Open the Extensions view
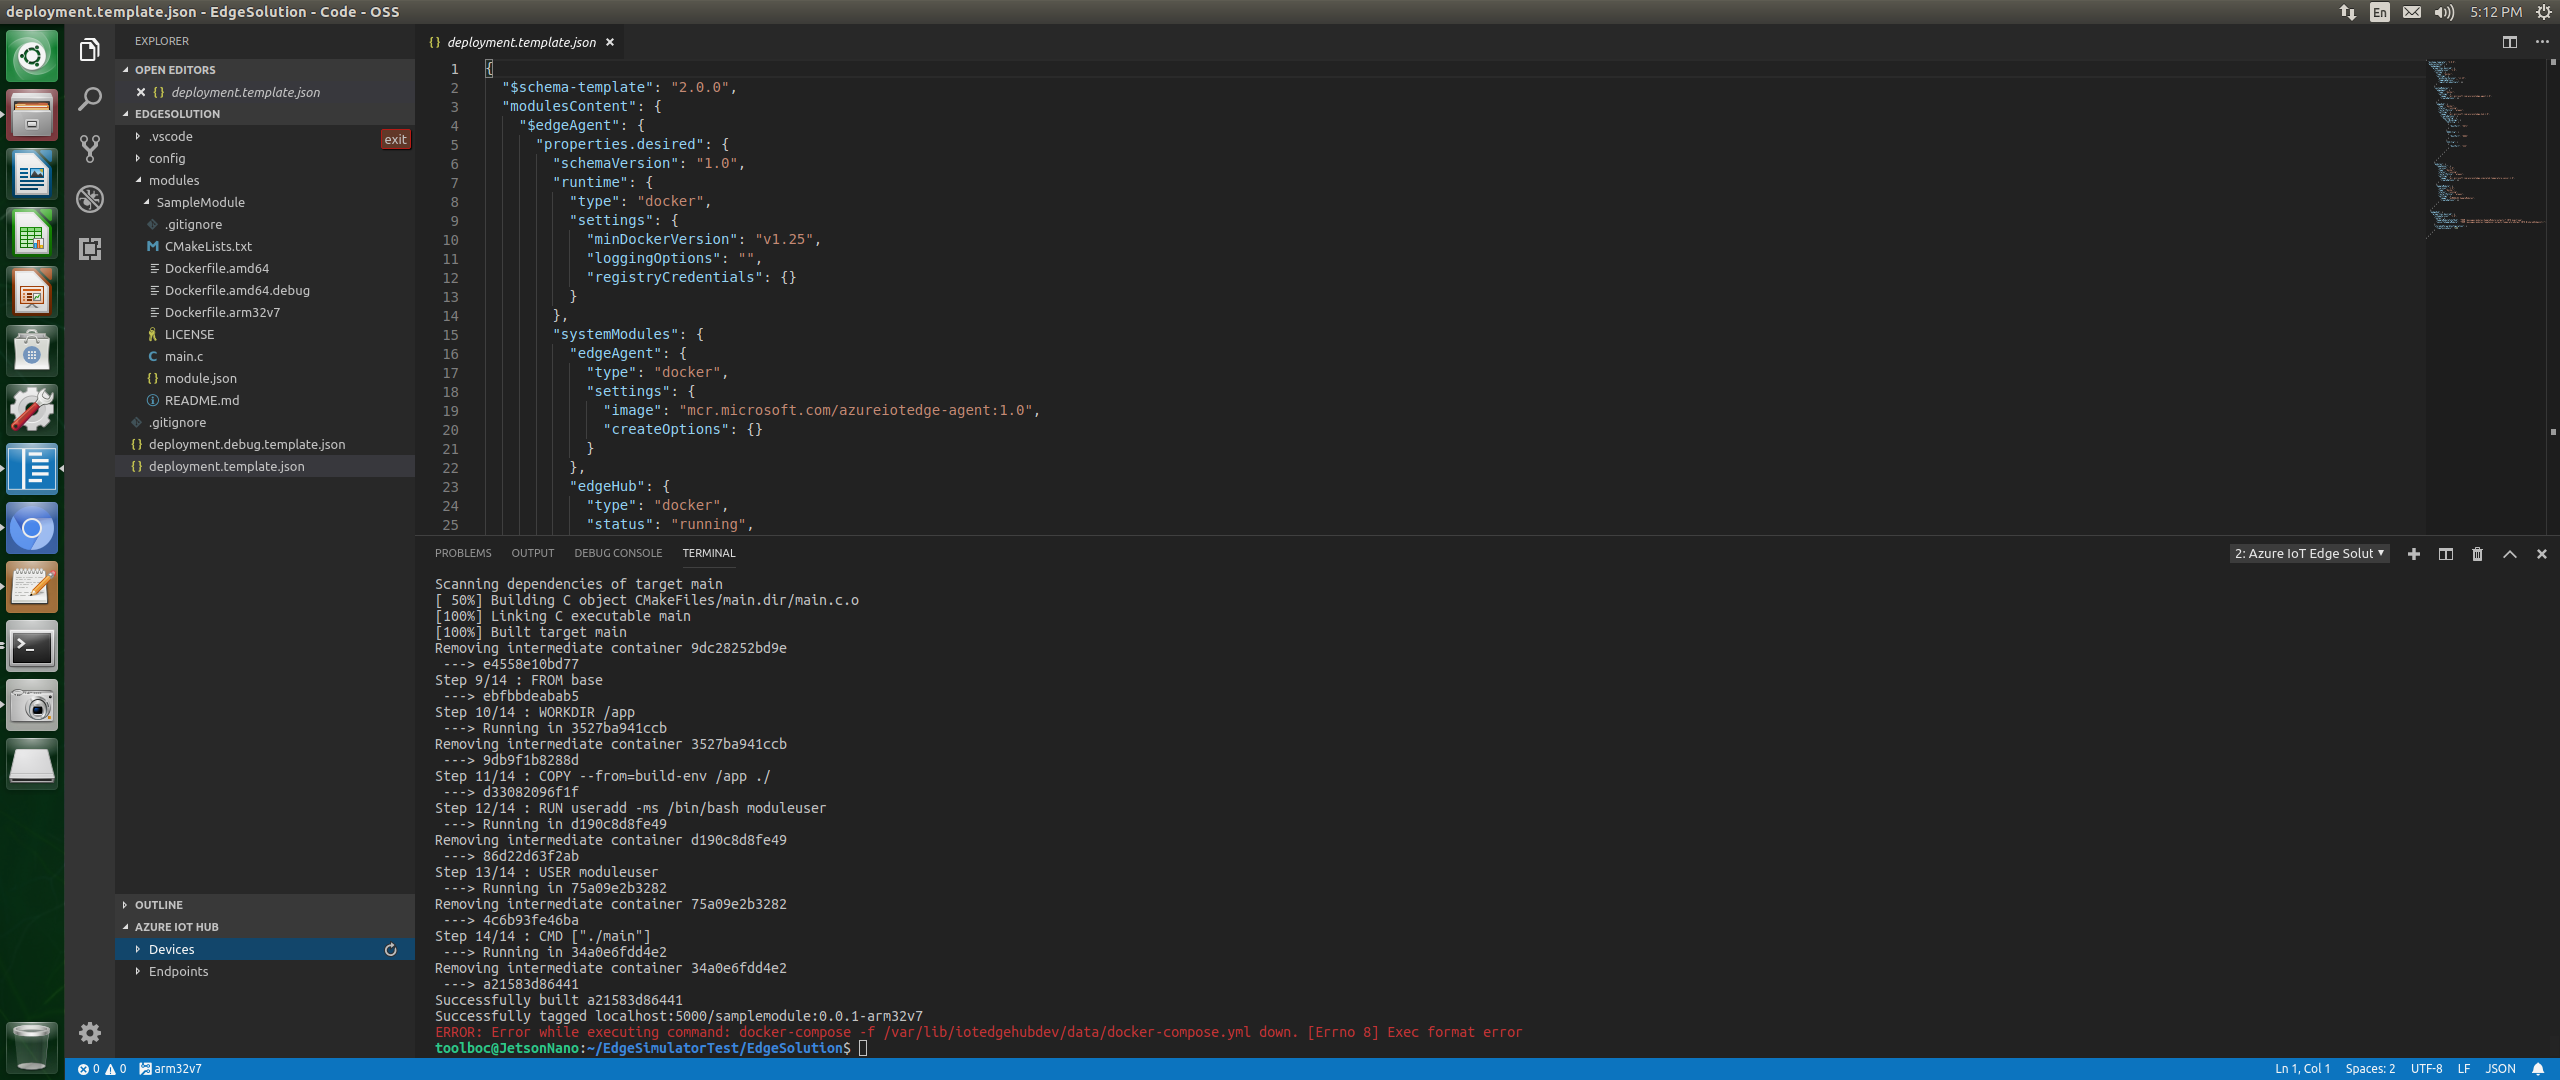Screen dimensions: 2560x1080 [x=90, y=250]
